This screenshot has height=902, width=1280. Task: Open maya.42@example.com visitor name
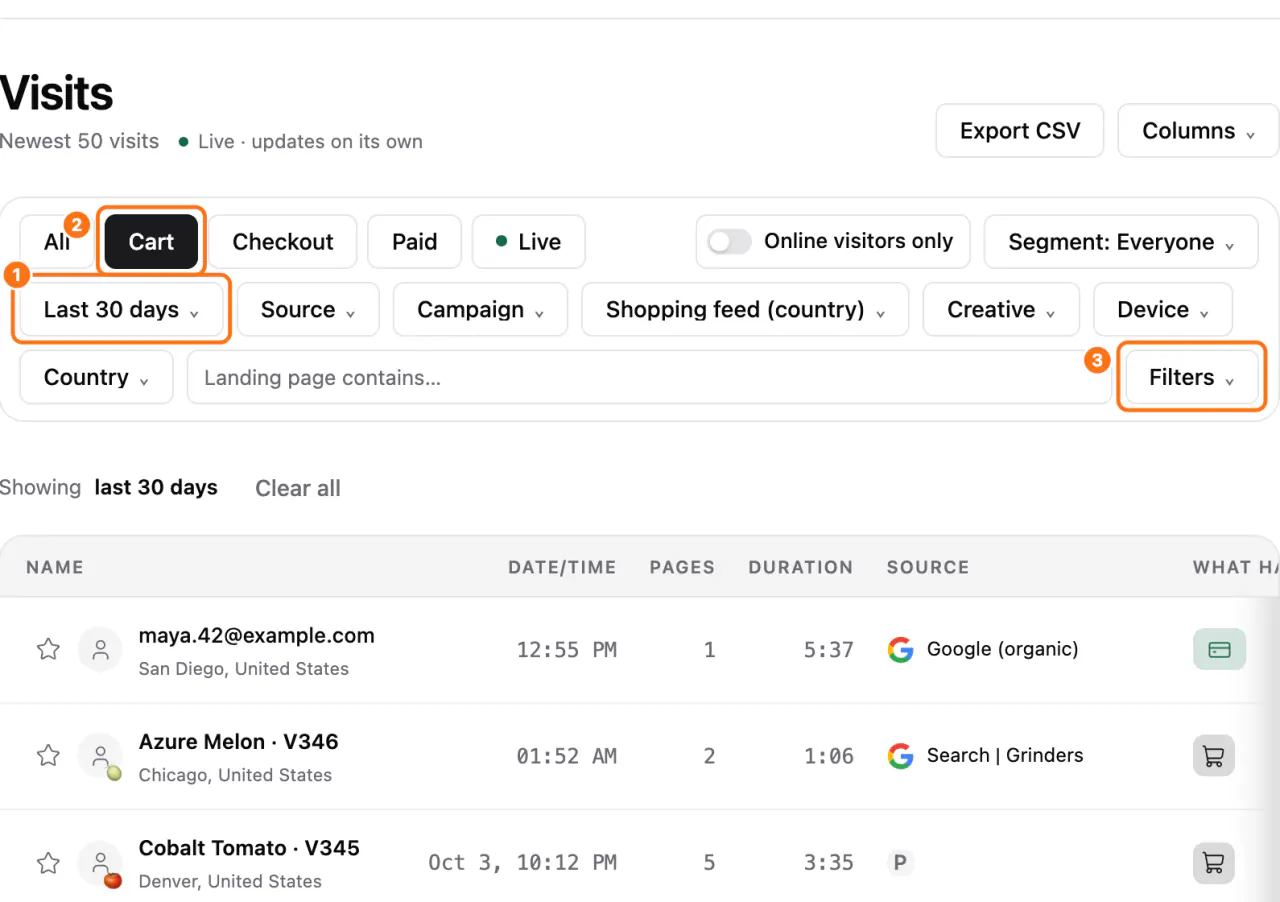point(257,636)
